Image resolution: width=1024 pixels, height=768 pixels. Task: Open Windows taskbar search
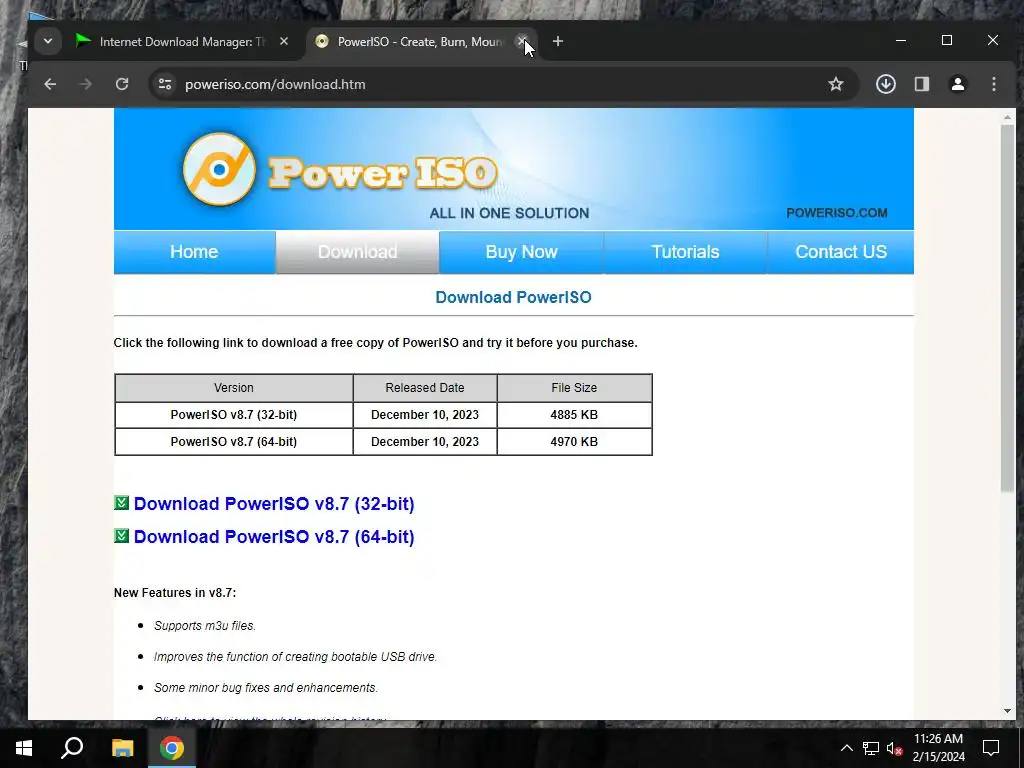coord(72,748)
